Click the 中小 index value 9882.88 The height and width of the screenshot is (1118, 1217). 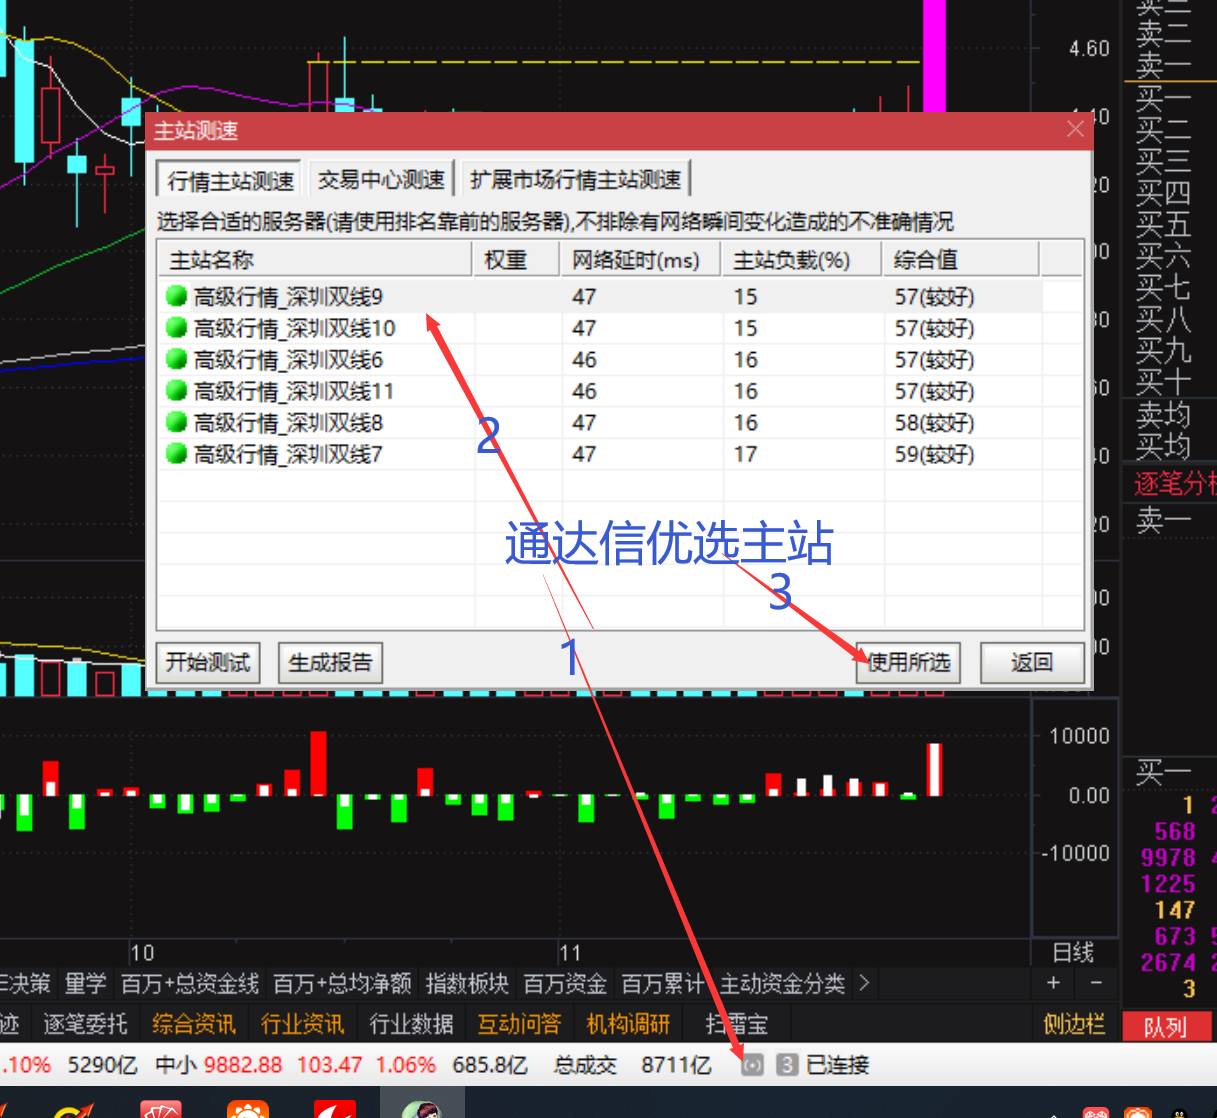[x=243, y=1065]
